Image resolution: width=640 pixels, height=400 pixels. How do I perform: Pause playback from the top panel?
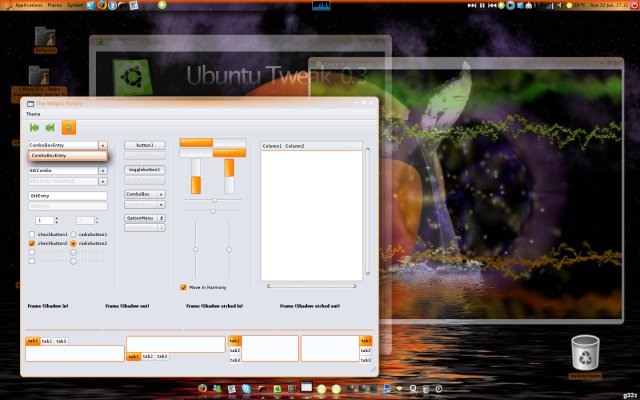[482, 5]
